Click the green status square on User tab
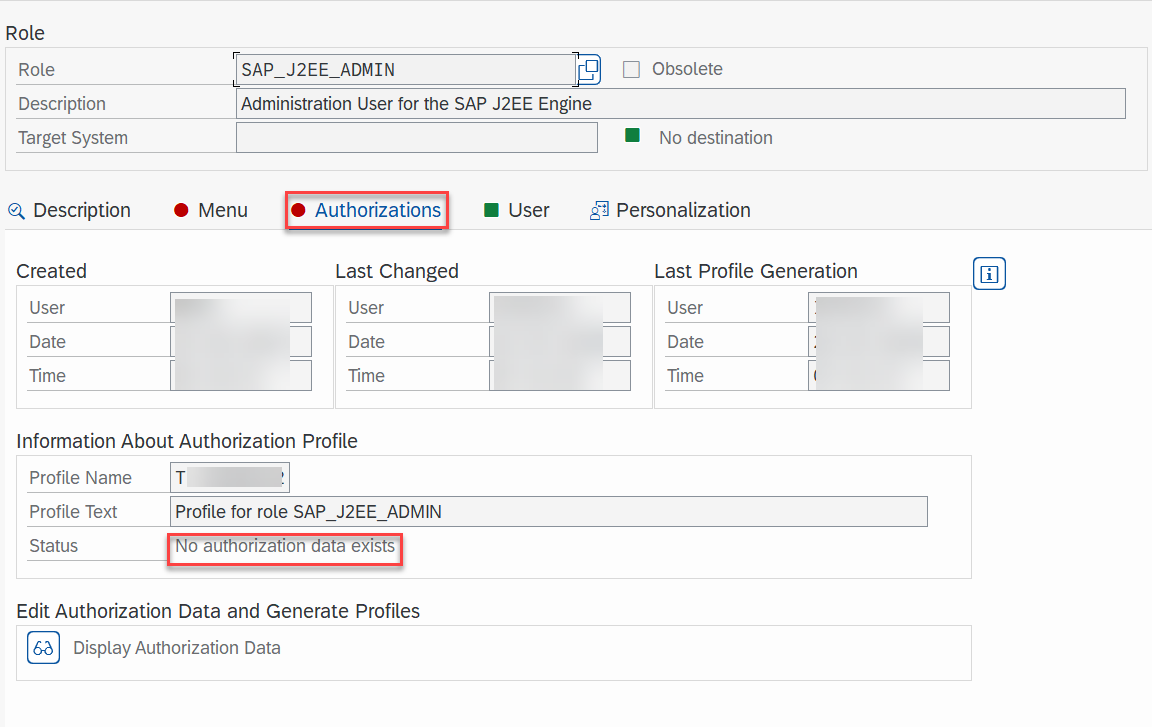 492,210
